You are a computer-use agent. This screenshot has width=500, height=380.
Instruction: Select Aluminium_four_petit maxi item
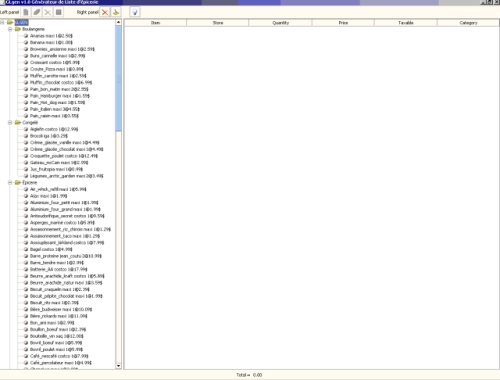[x=64, y=202]
